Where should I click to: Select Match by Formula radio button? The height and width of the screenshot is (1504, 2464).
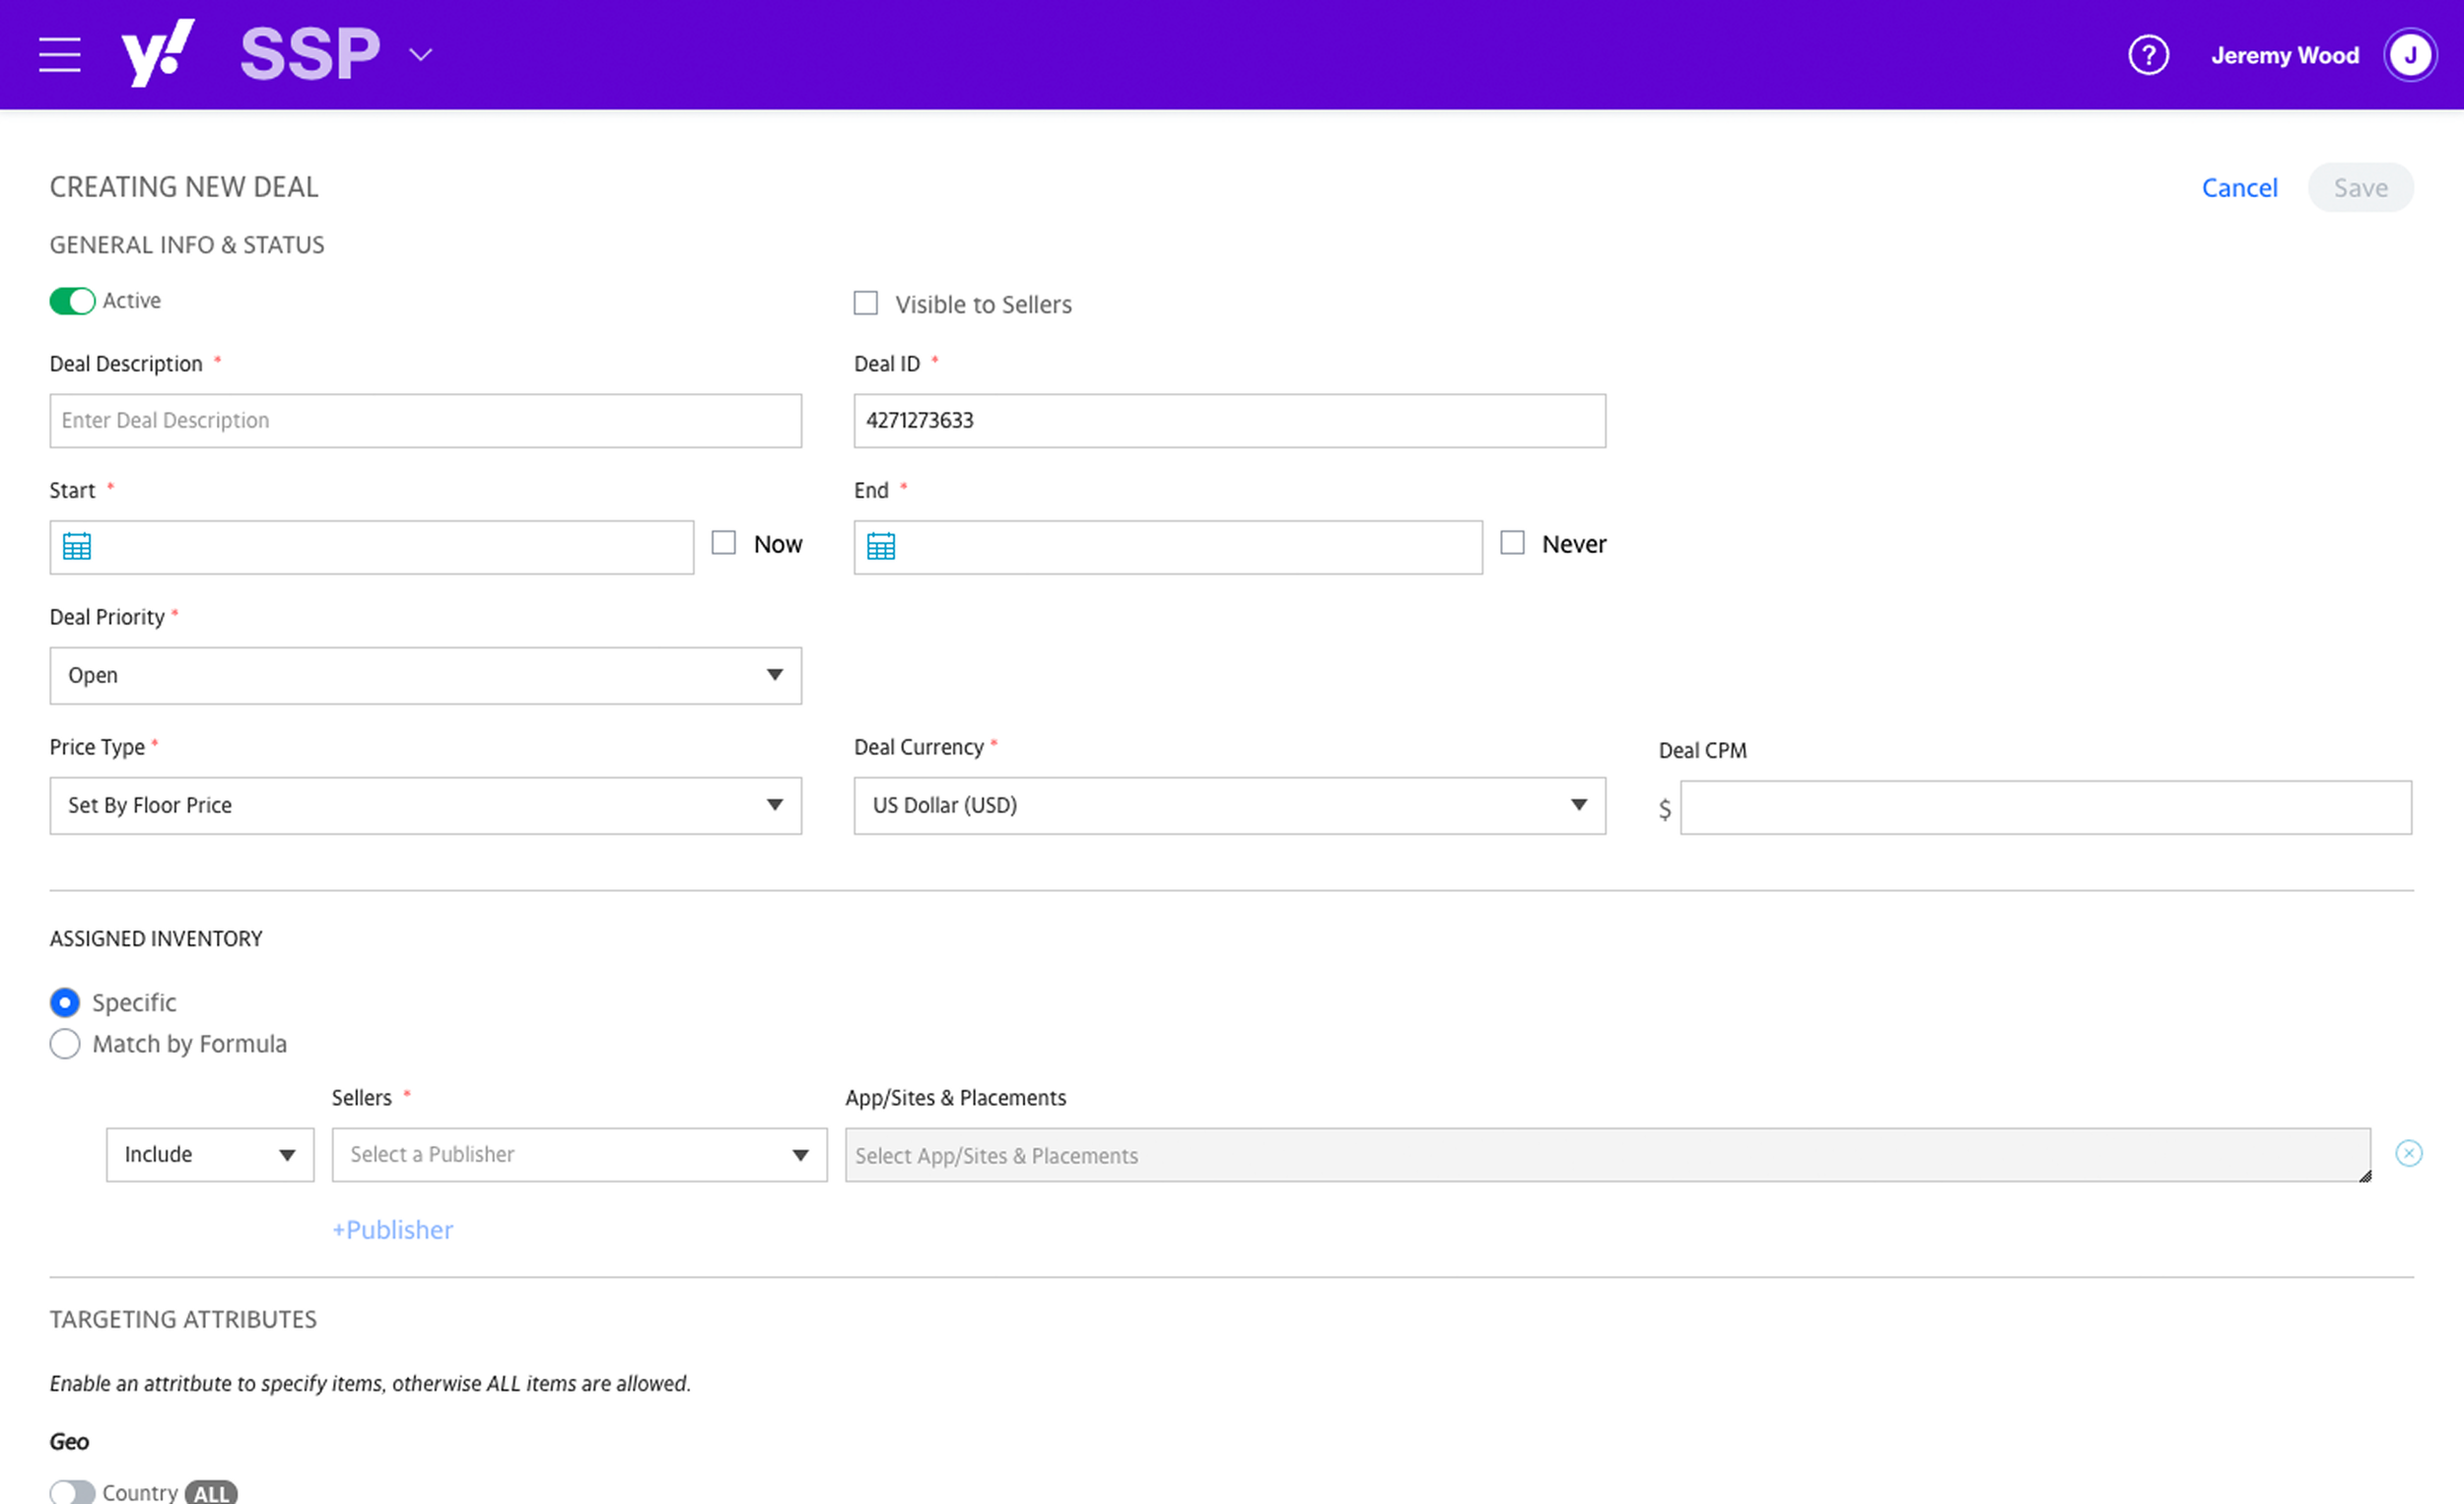pos(65,1044)
